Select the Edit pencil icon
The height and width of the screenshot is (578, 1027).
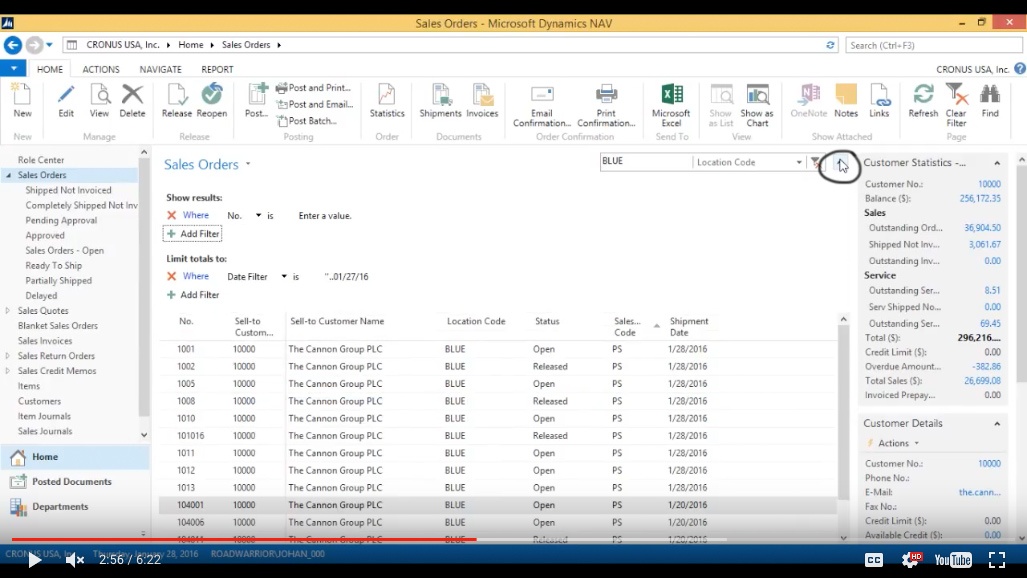[65, 96]
